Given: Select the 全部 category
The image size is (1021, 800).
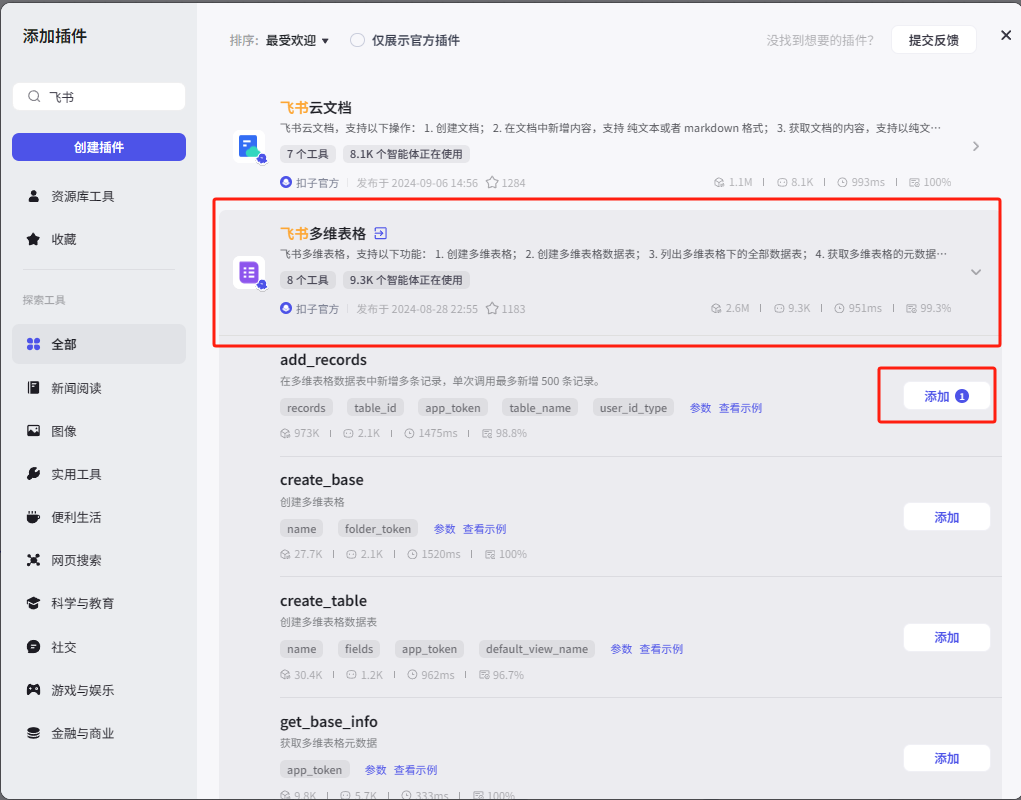Looking at the screenshot, I should click(x=99, y=344).
